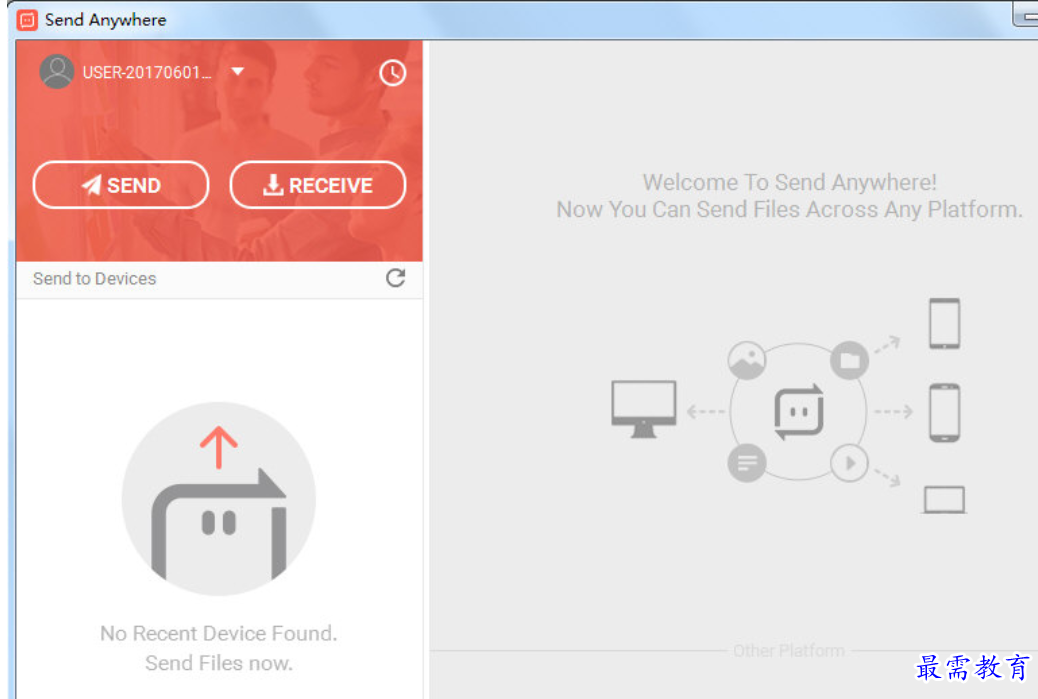The image size is (1038, 699).
Task: Click the Other Platform label
Action: (788, 651)
